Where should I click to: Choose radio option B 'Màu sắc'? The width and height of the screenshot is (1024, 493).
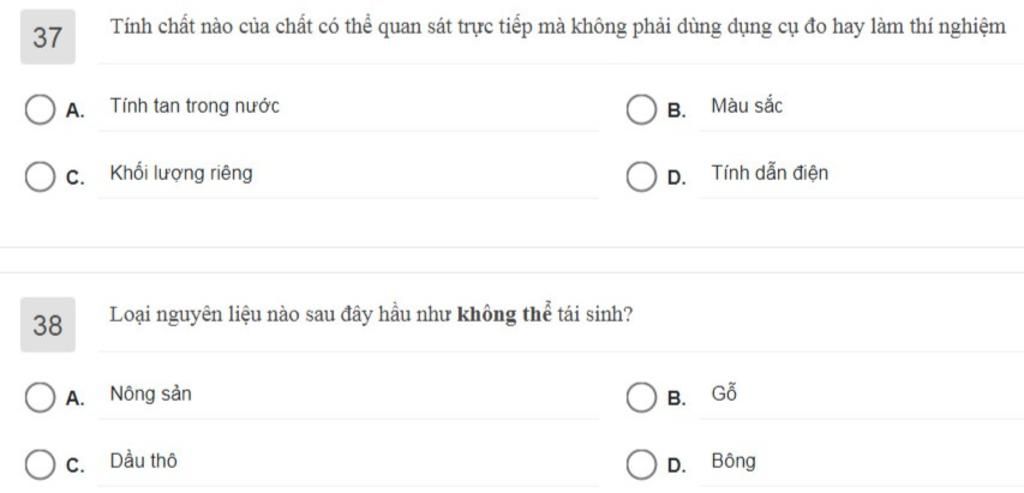[641, 110]
